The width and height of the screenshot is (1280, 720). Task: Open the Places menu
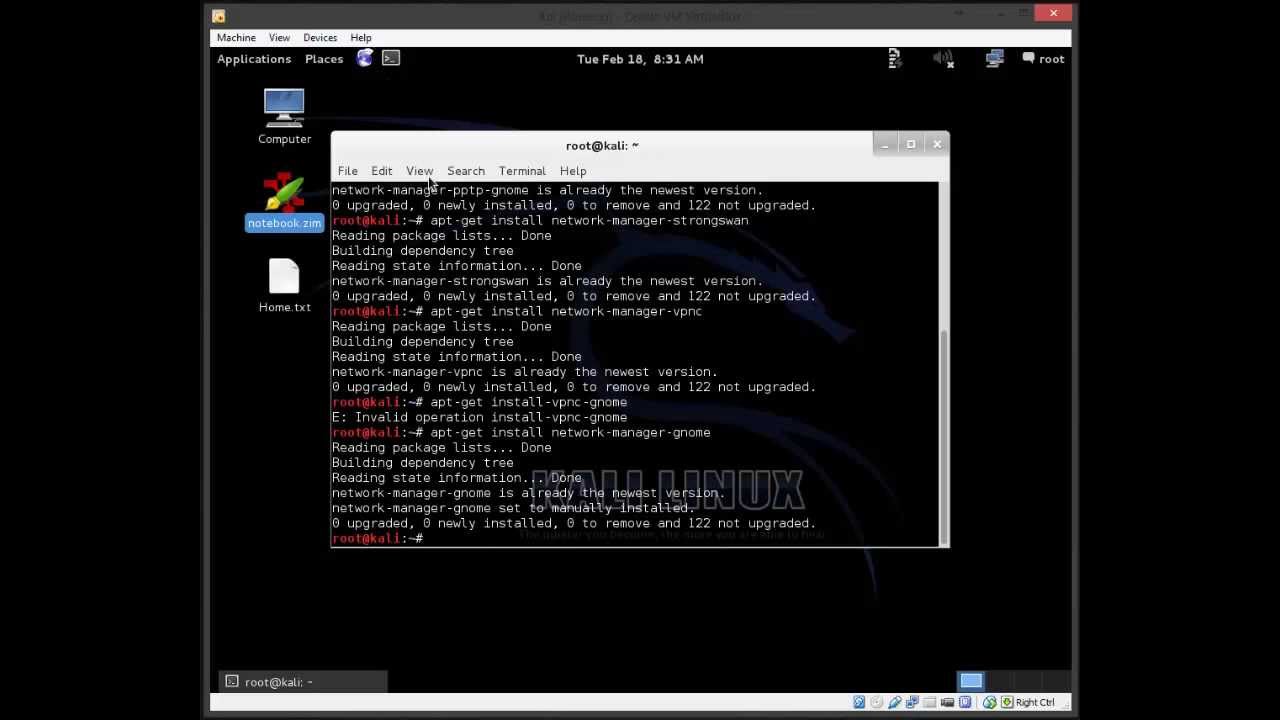[324, 59]
